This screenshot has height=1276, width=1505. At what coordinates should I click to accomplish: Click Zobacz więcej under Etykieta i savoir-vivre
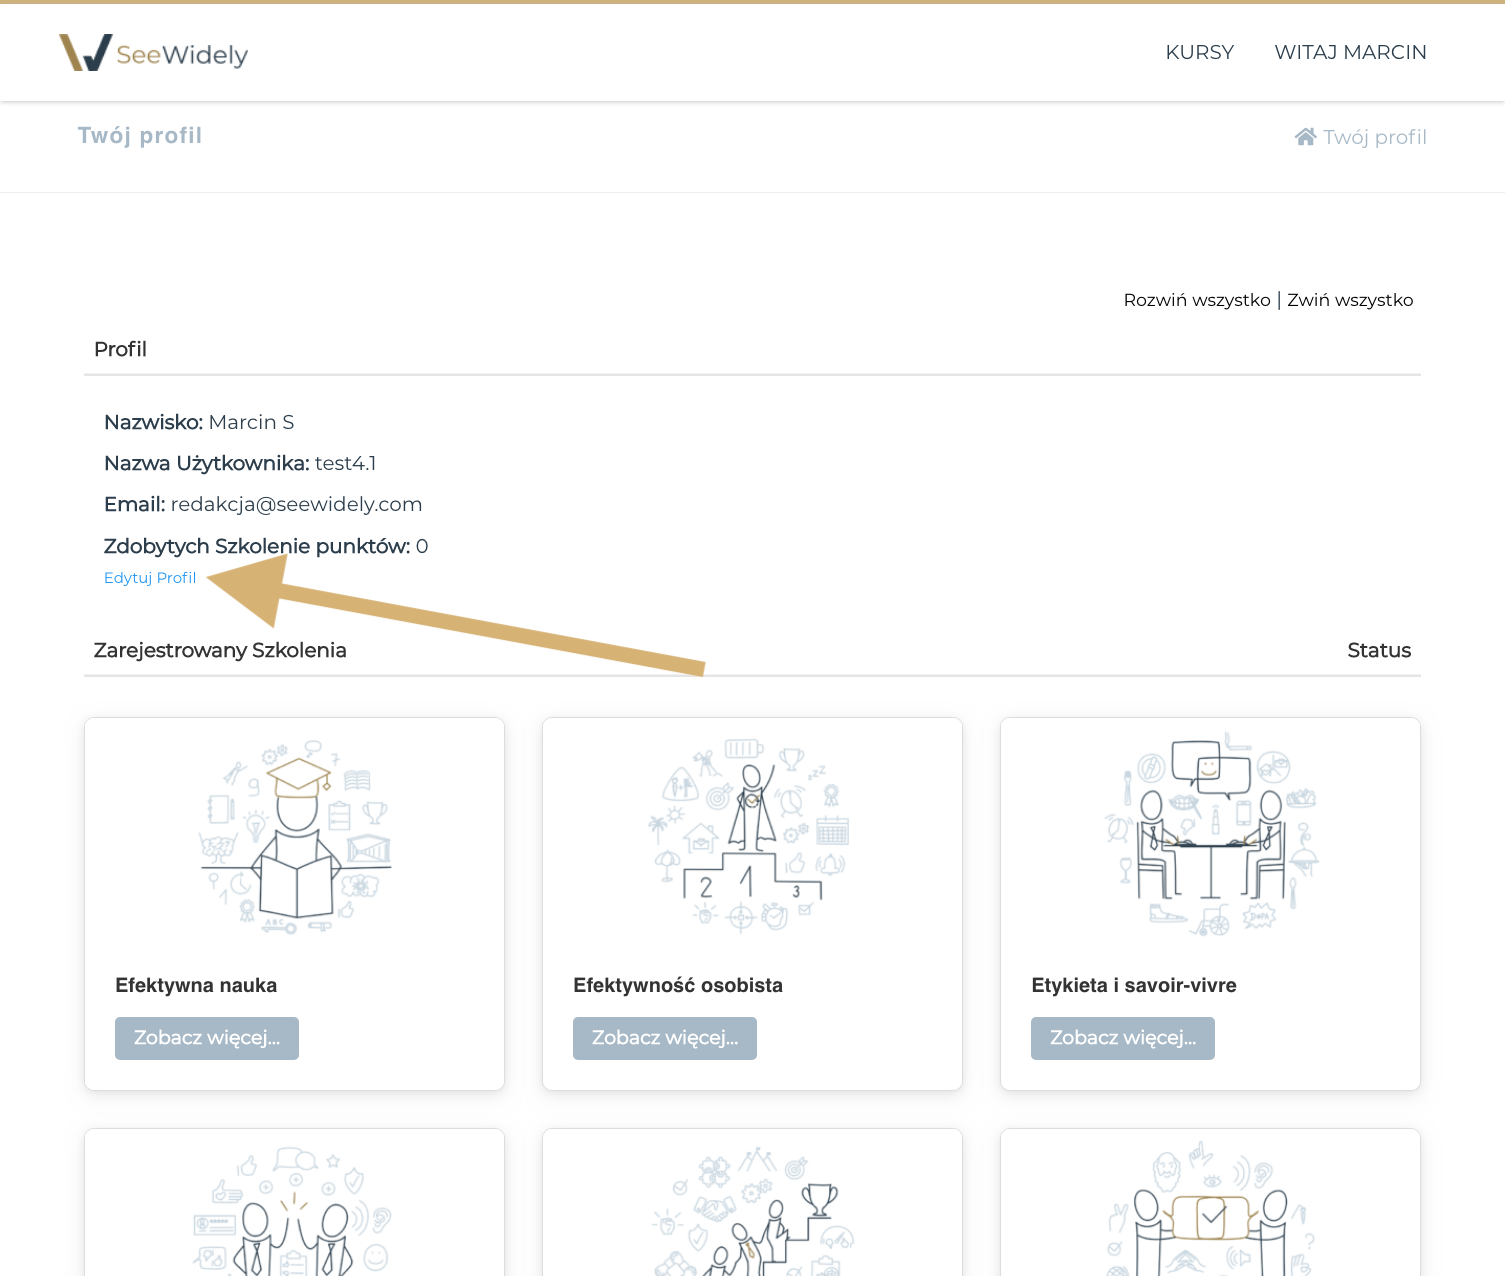pos(1123,1038)
